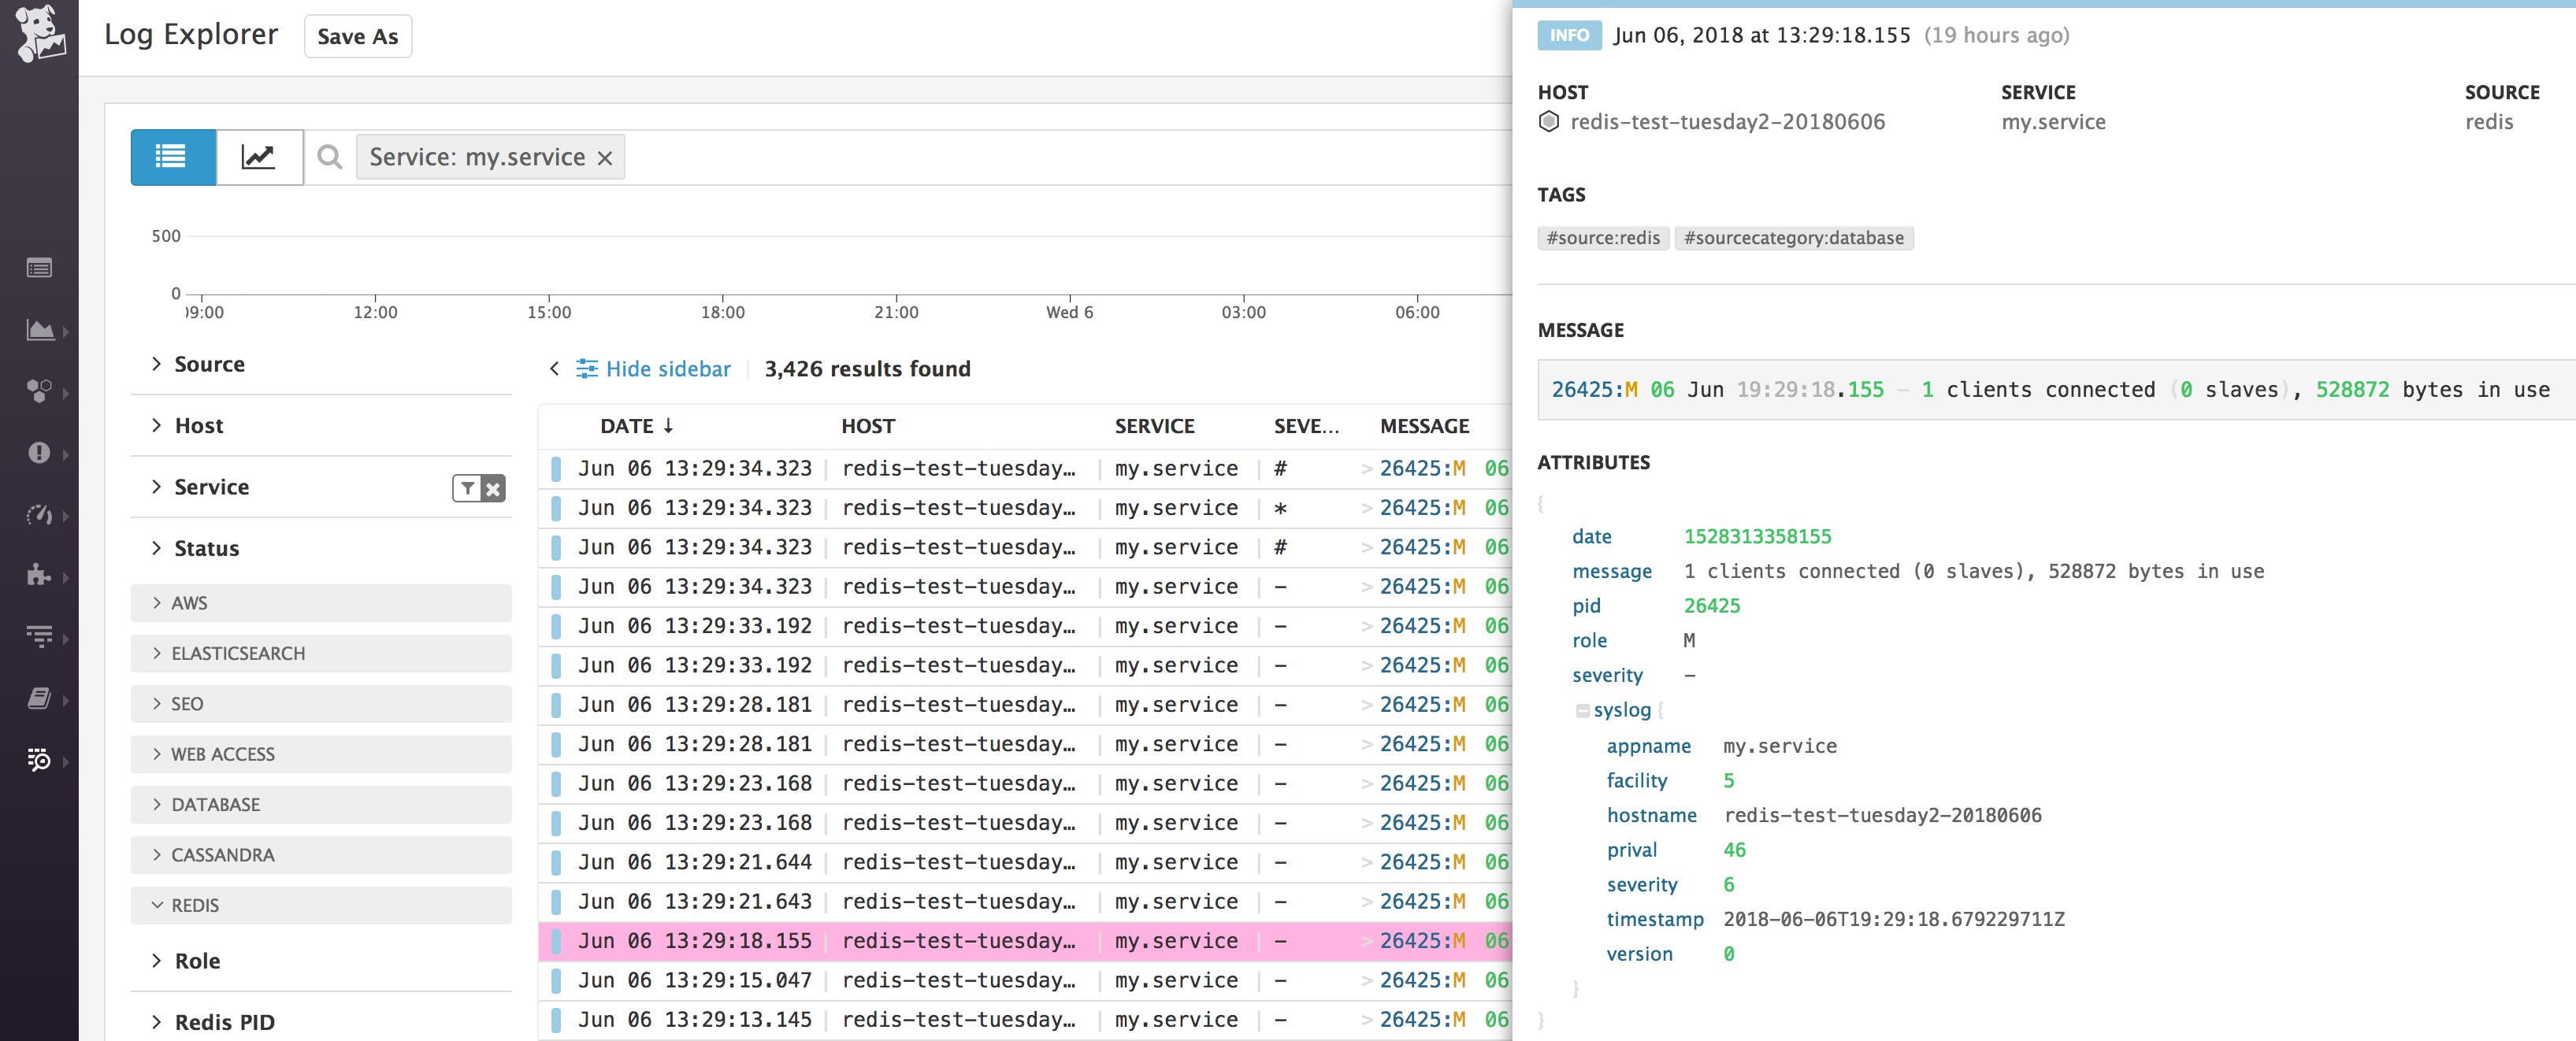Viewport: 2576px width, 1041px height.
Task: Toggle exclude on the Service facet
Action: click(x=492, y=489)
